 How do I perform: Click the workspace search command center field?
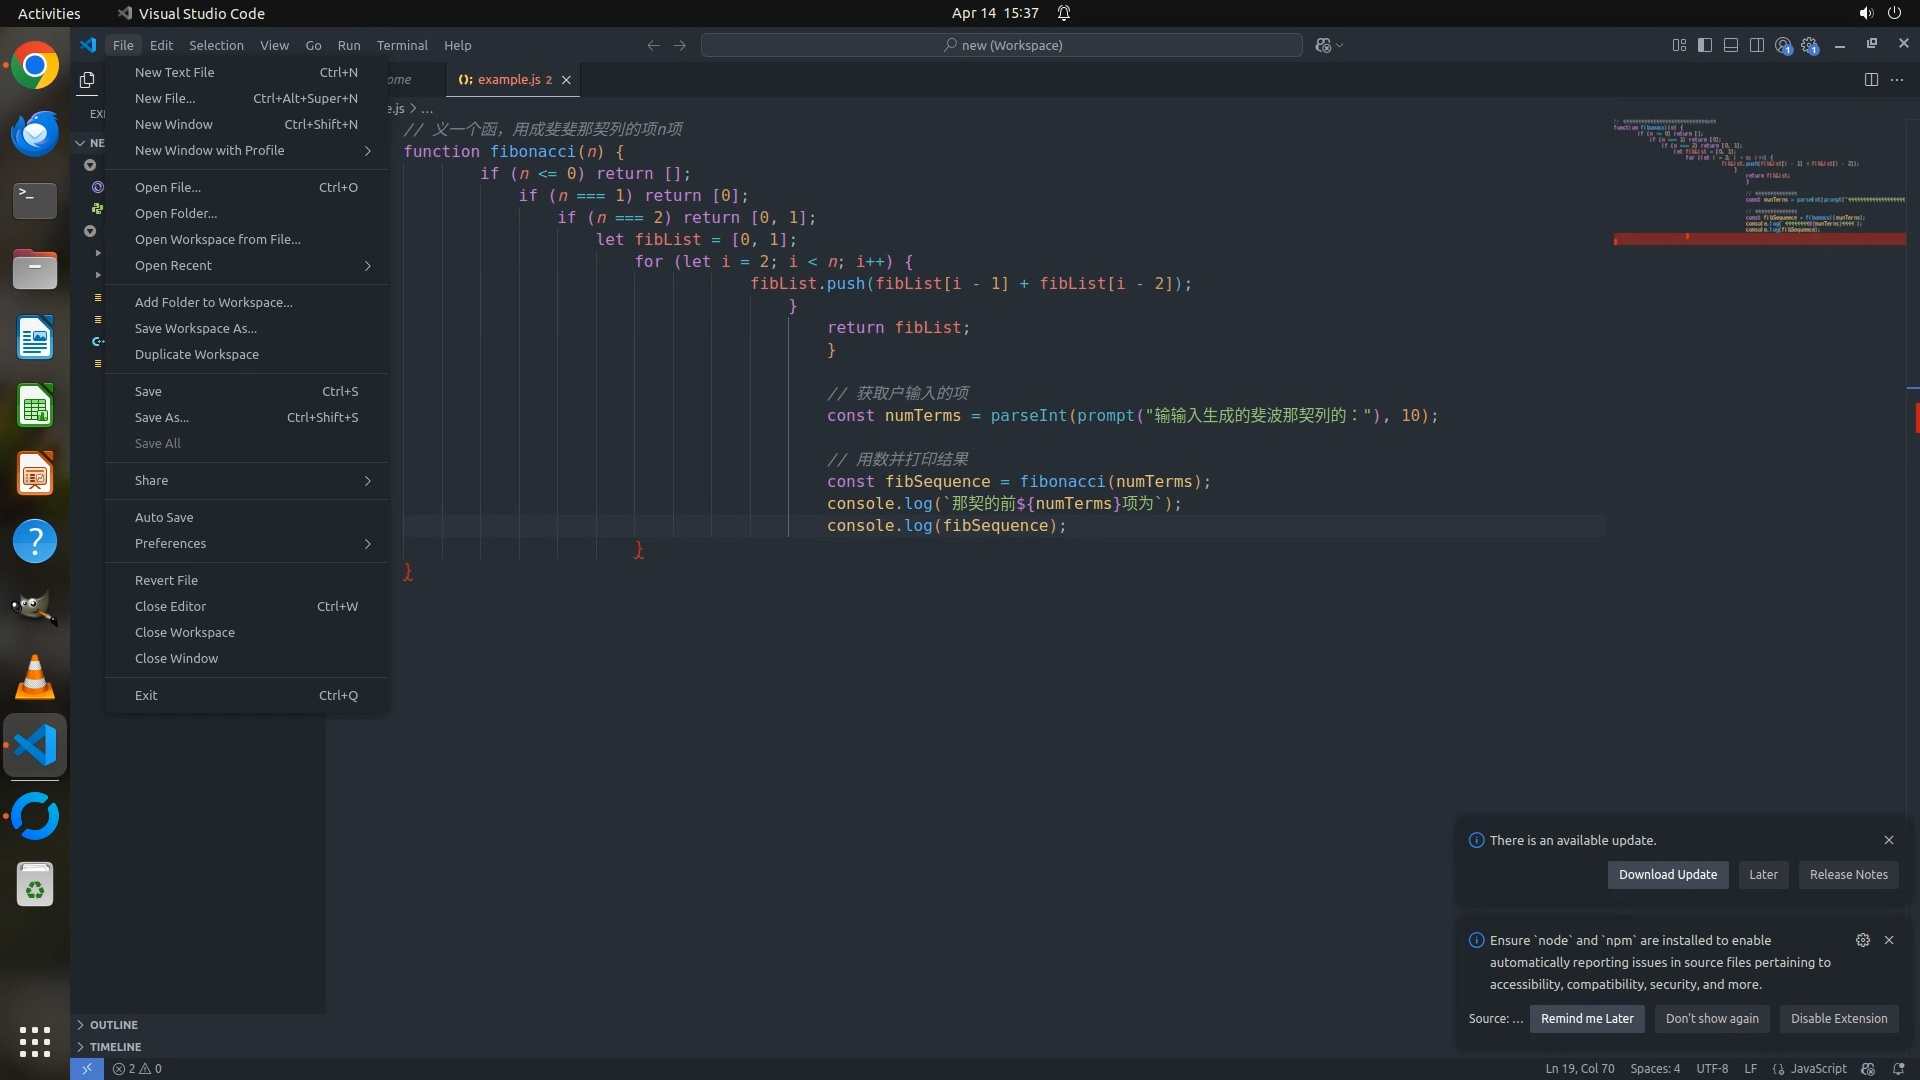tap(1001, 45)
